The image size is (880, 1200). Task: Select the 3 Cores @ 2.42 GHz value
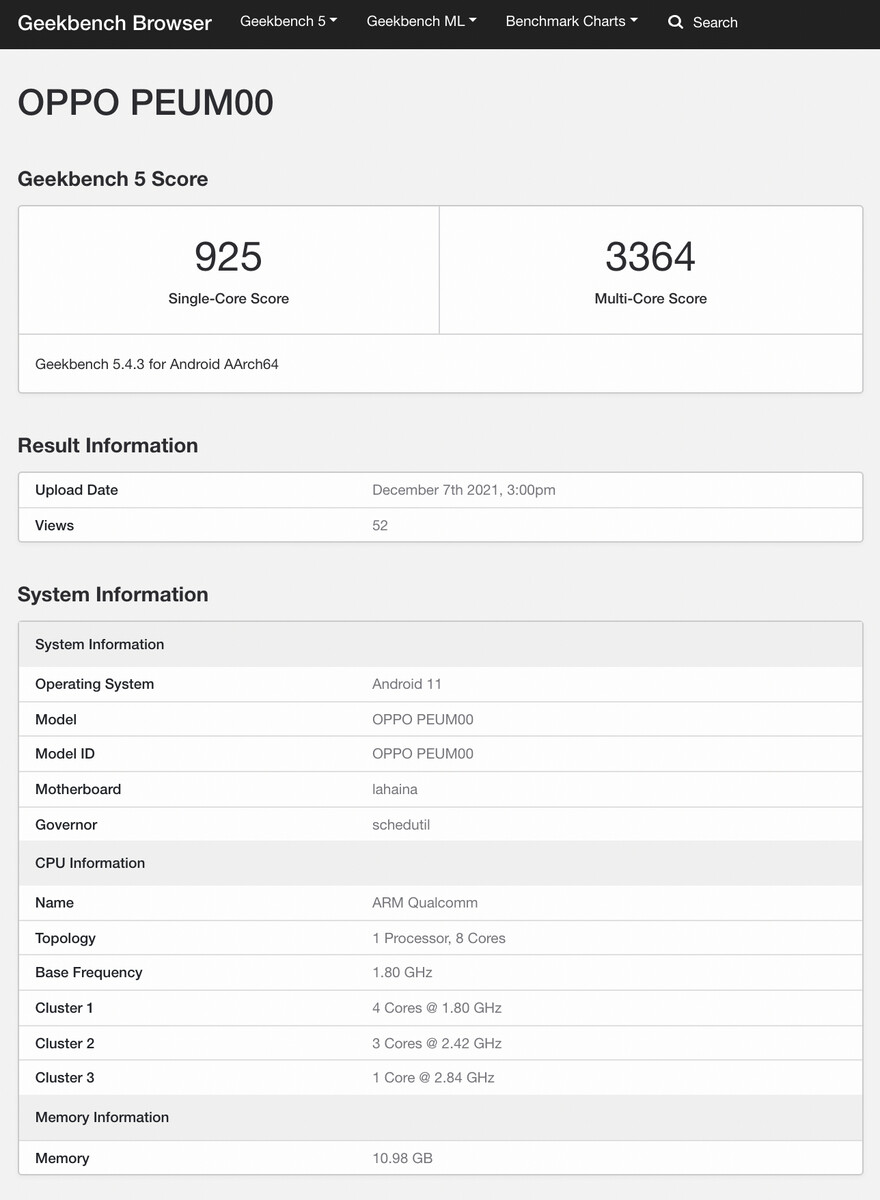click(437, 1043)
